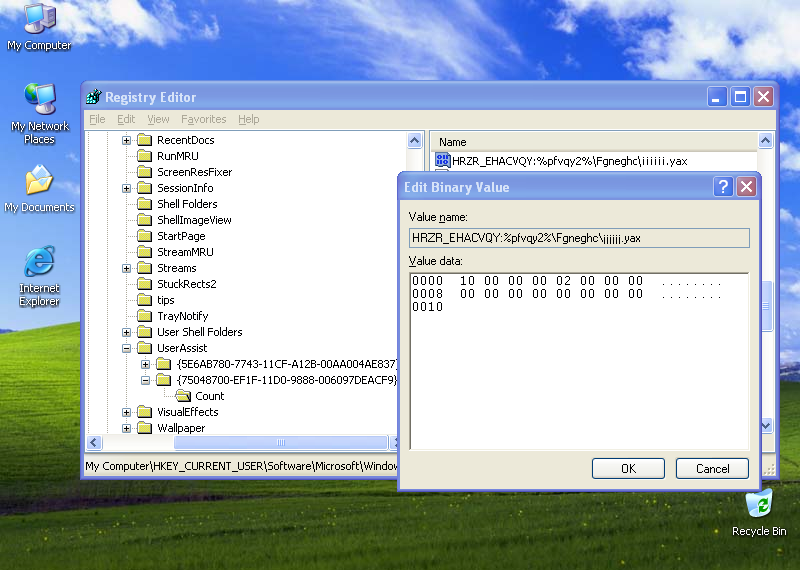Select the binary value icon for HRZR_EHACVQY entry
This screenshot has width=800, height=570.
[x=442, y=160]
